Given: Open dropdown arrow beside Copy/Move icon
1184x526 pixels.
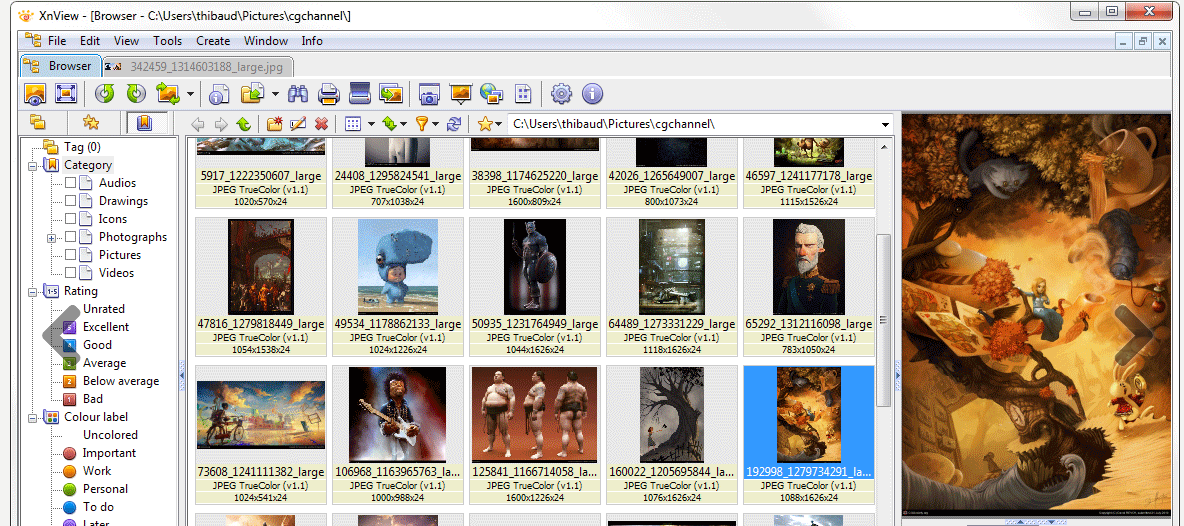Looking at the screenshot, I should click(275, 94).
